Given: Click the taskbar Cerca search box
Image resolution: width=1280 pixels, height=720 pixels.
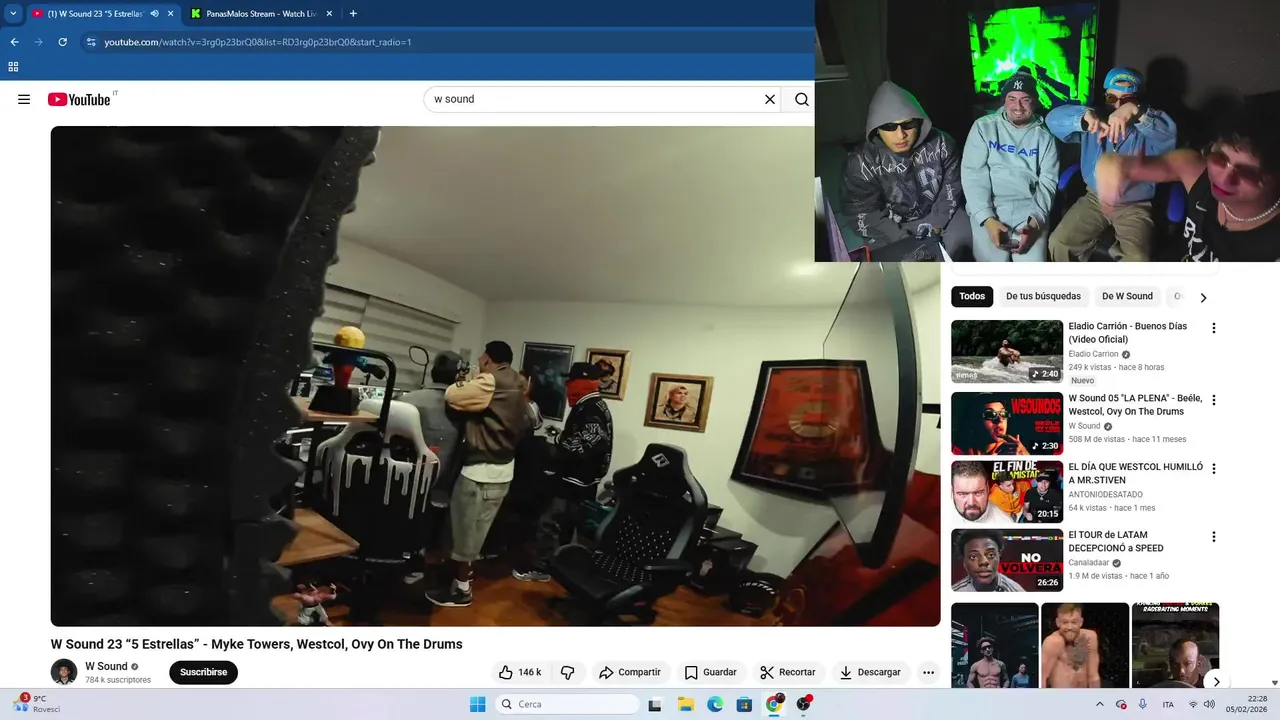Looking at the screenshot, I should (567, 704).
